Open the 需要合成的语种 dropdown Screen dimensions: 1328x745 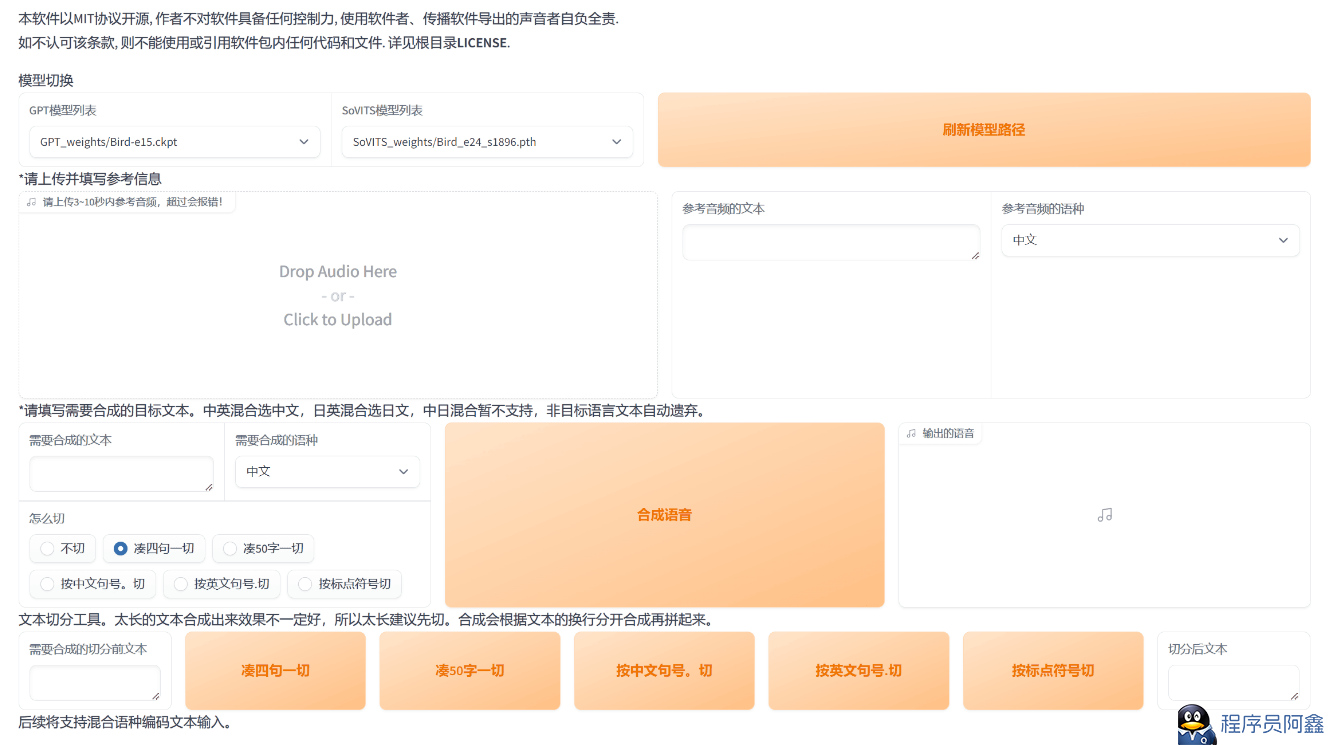pyautogui.click(x=327, y=471)
